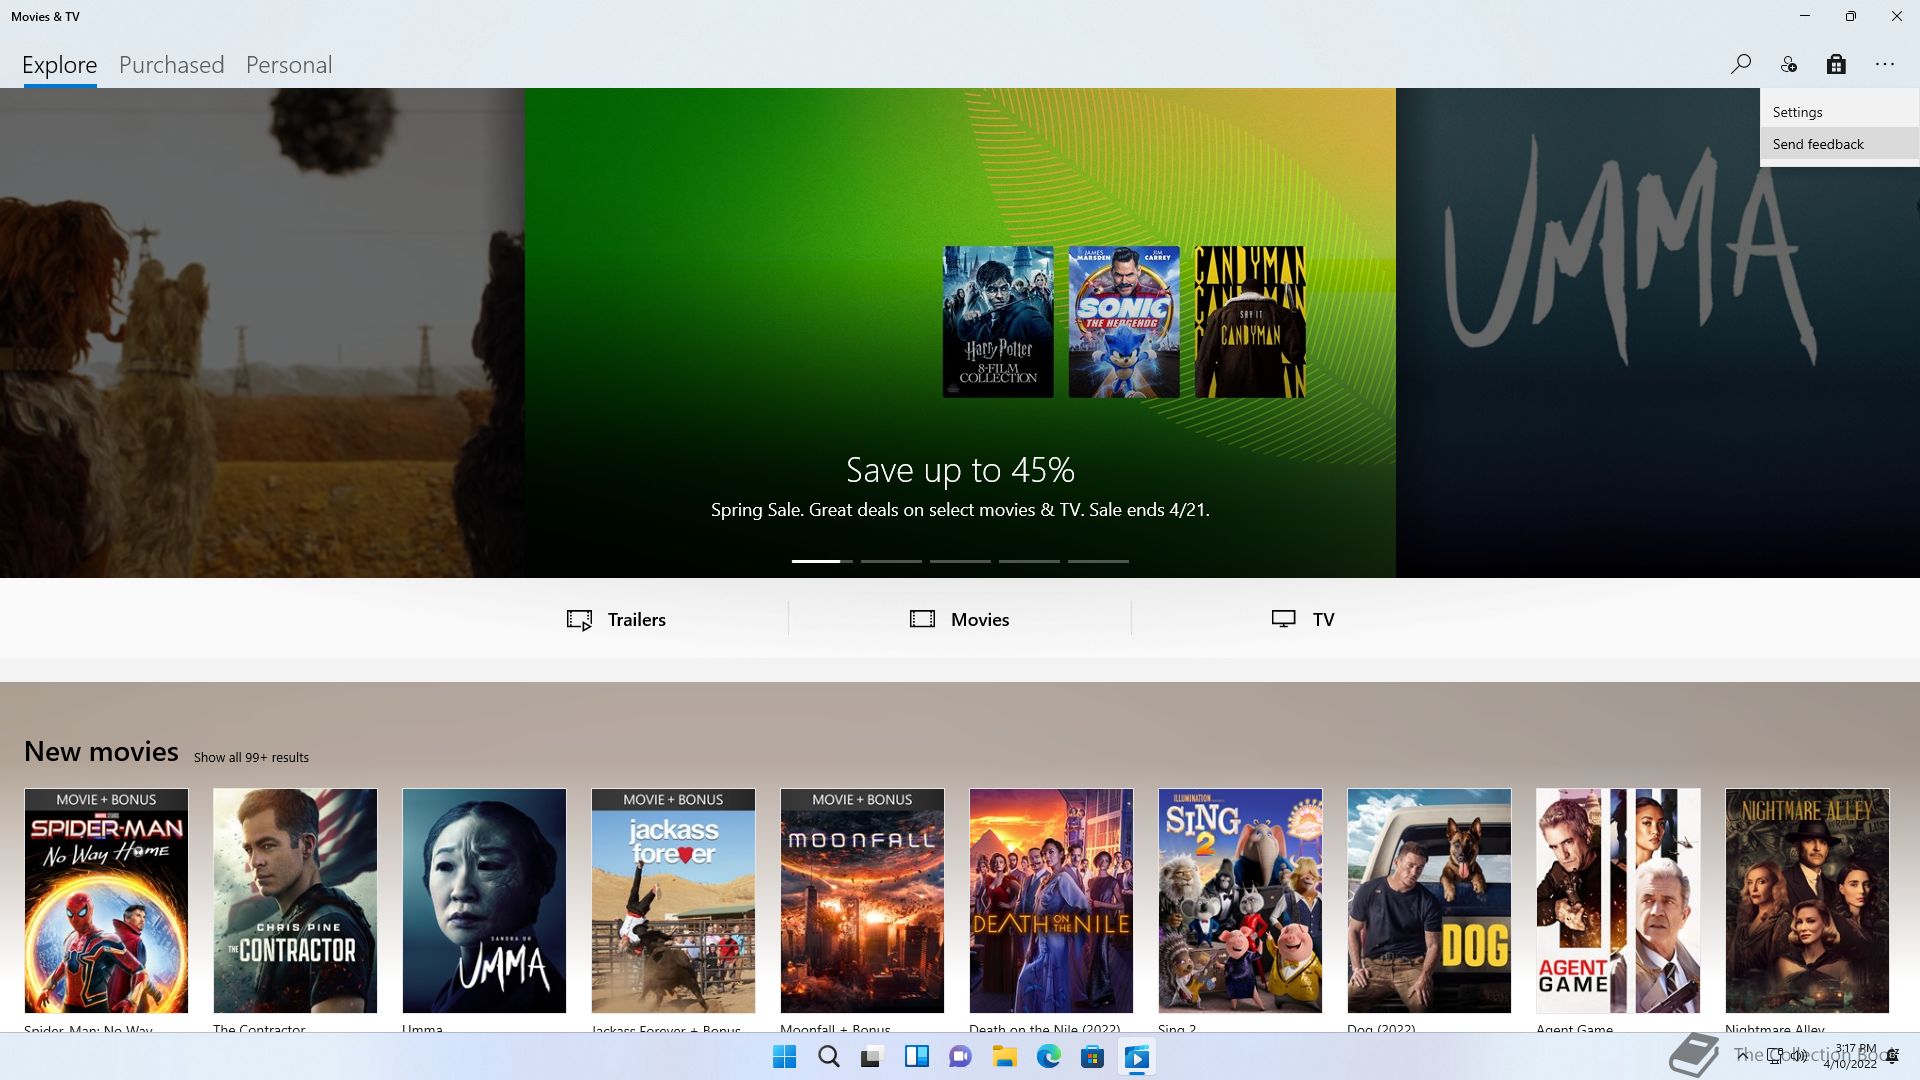Choose Settings from the overflow menu
This screenshot has width=1920, height=1080.
point(1839,112)
